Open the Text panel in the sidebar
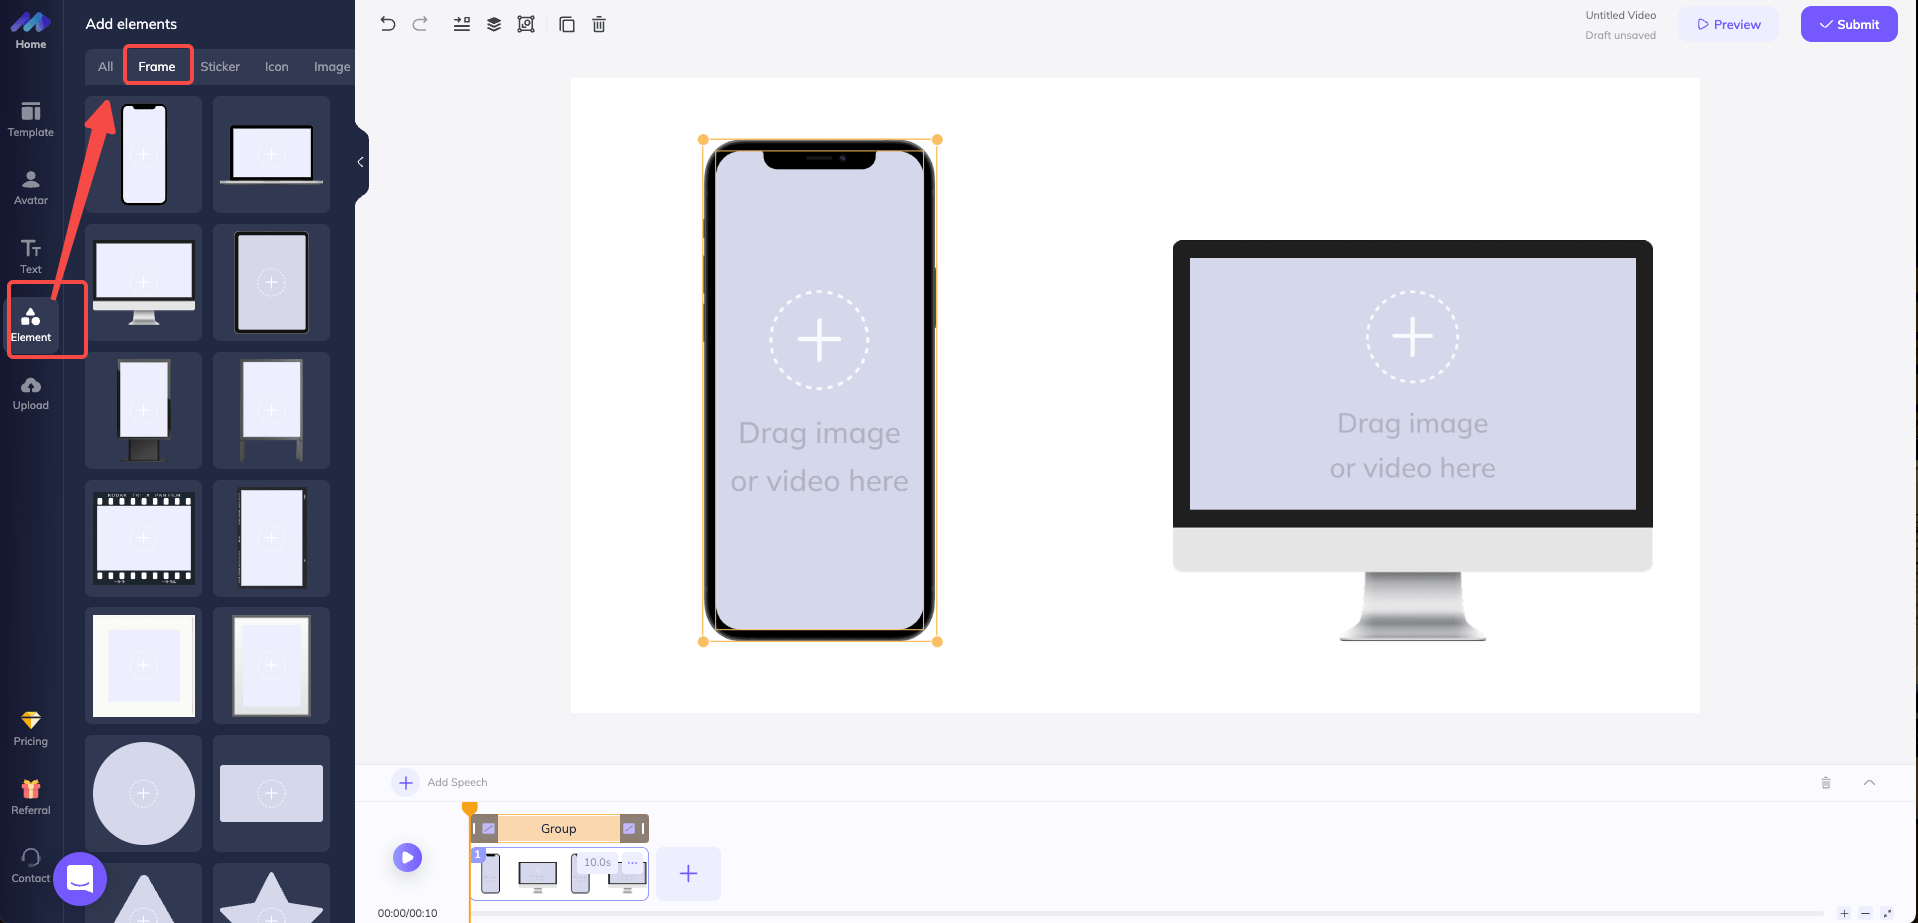1918x923 pixels. (31, 256)
